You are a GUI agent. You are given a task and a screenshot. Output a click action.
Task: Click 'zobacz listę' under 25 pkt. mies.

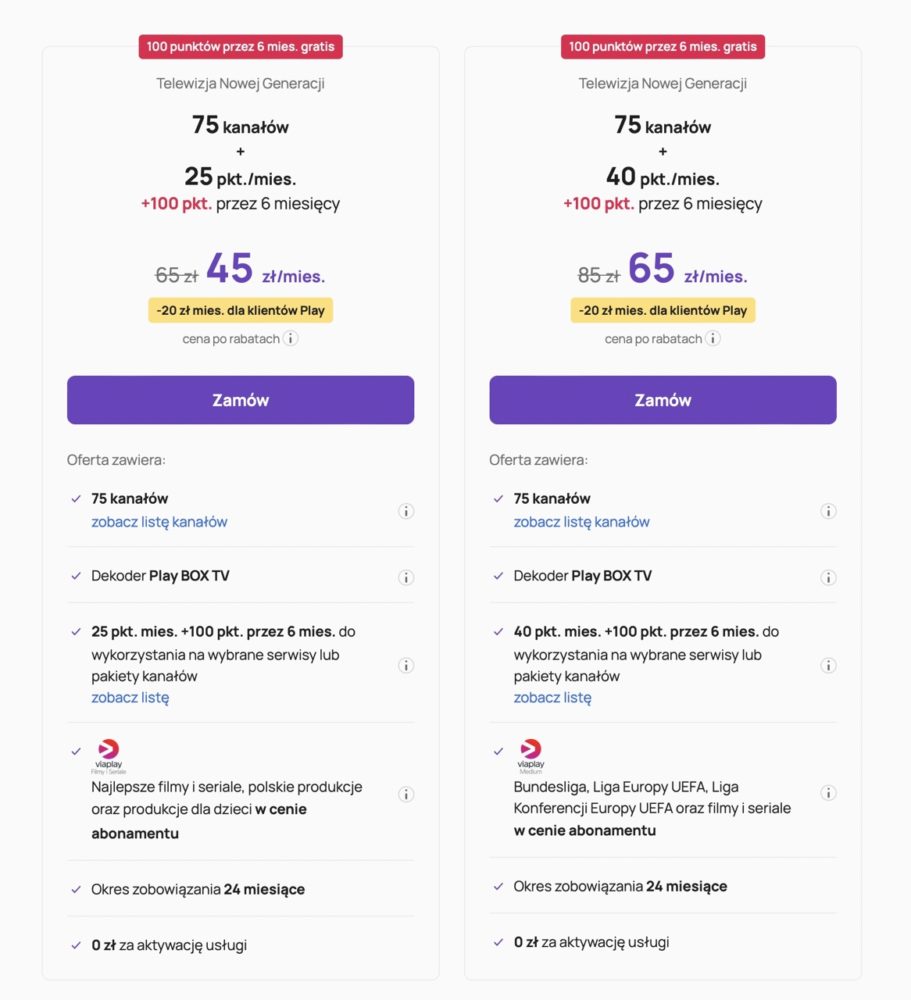[130, 698]
